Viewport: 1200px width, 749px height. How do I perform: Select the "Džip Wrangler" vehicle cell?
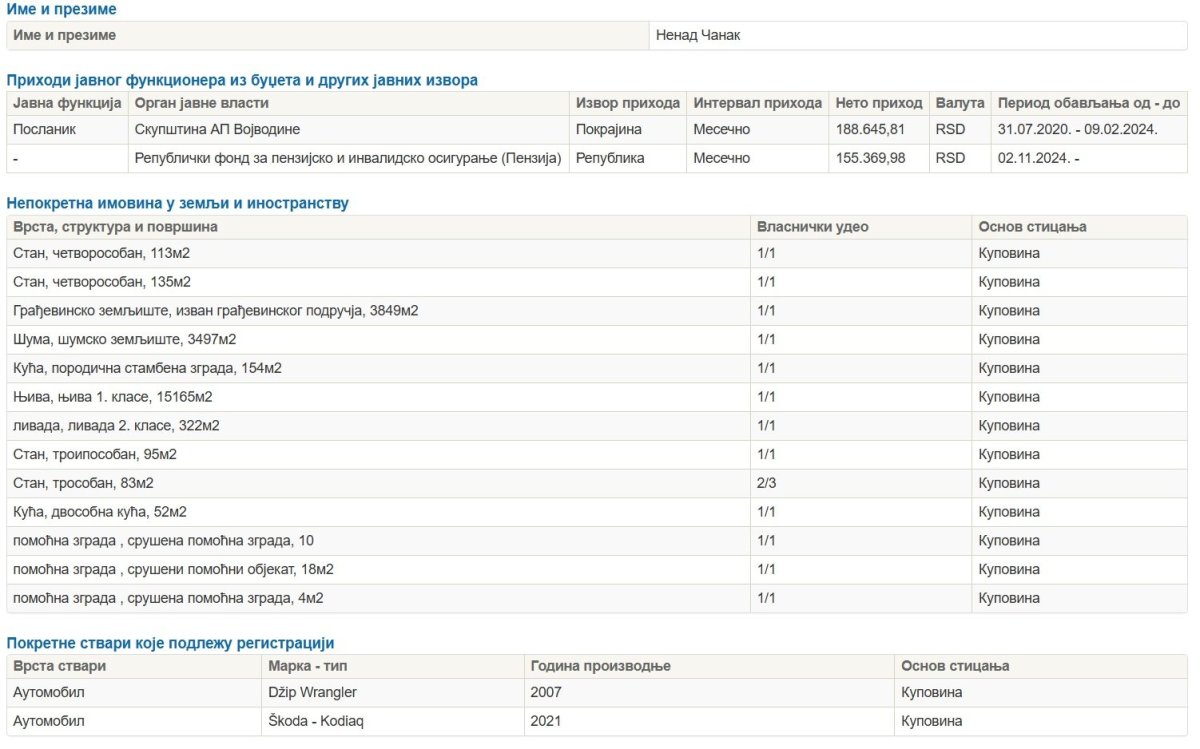click(x=312, y=692)
